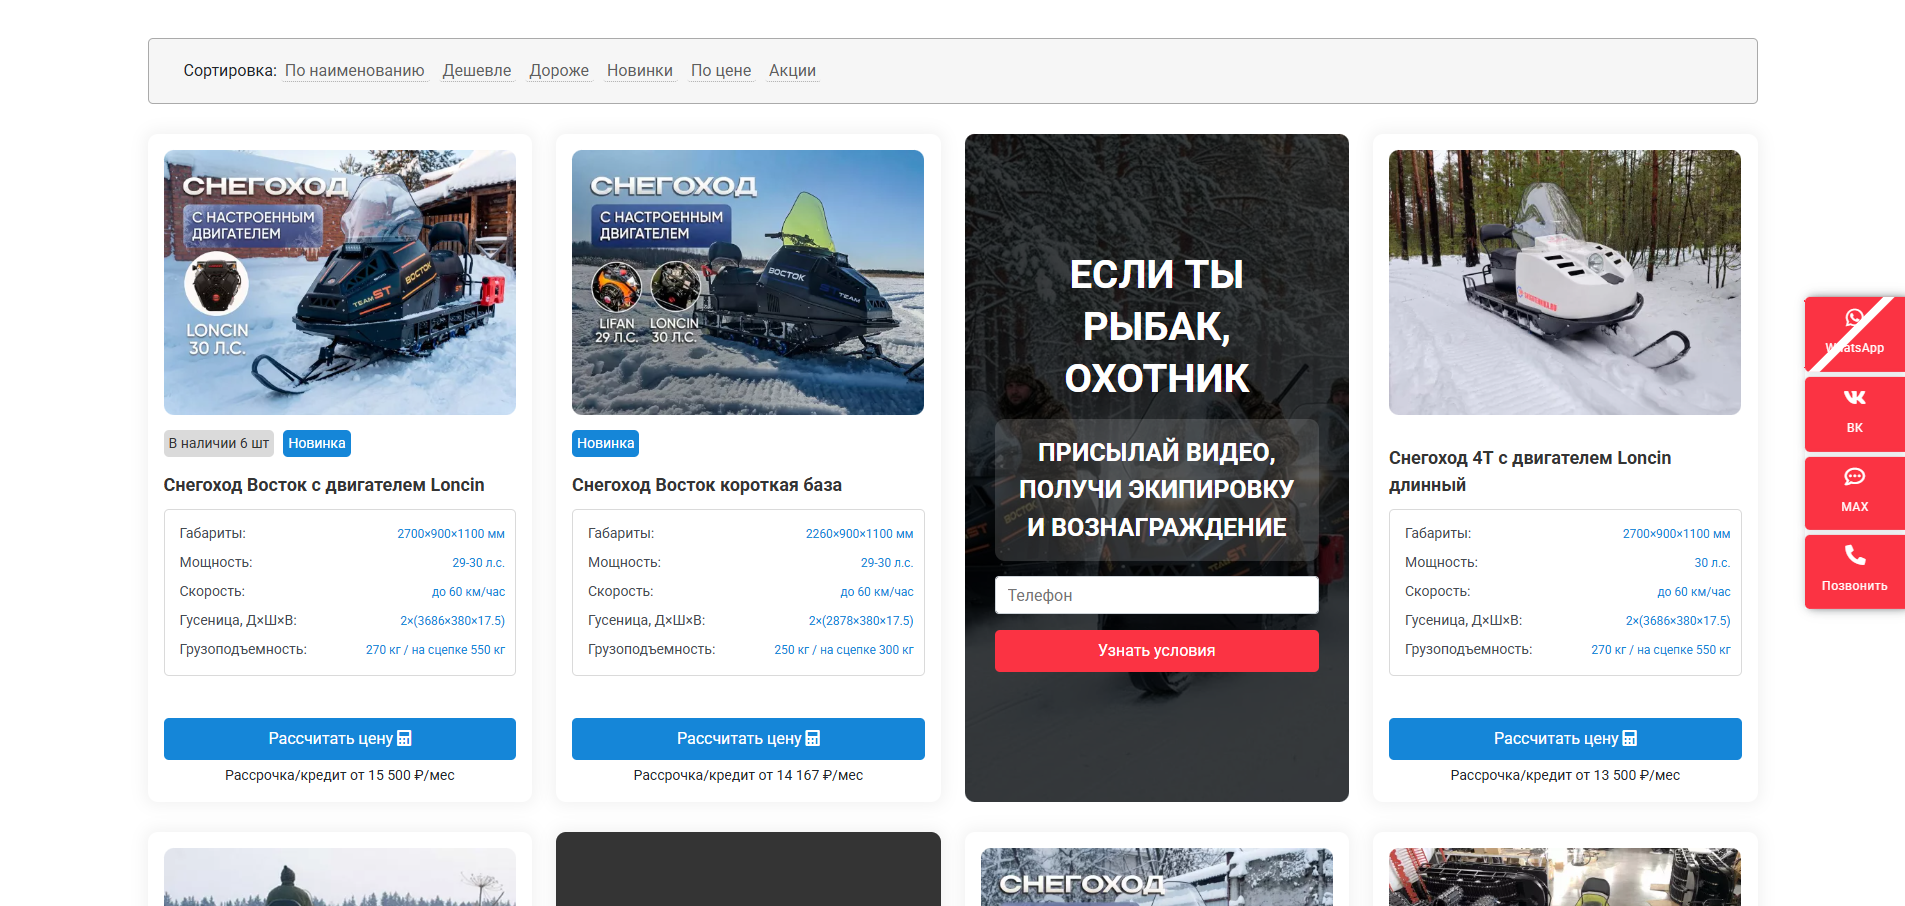Click Новинка badge on короткая база card

coord(606,443)
